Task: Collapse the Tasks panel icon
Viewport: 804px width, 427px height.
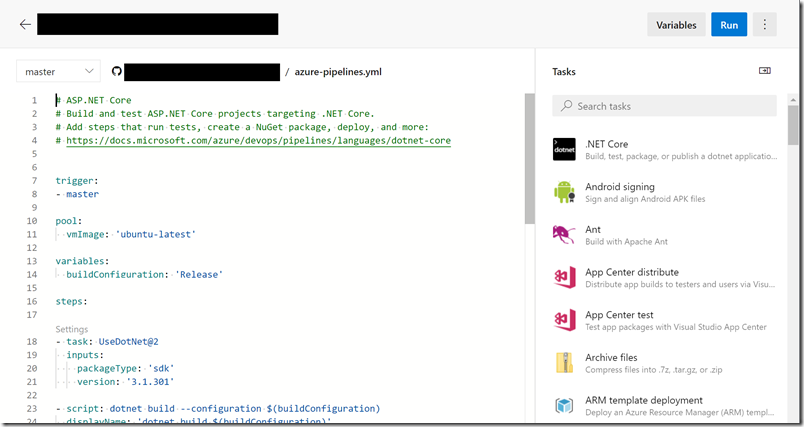Action: (x=765, y=71)
